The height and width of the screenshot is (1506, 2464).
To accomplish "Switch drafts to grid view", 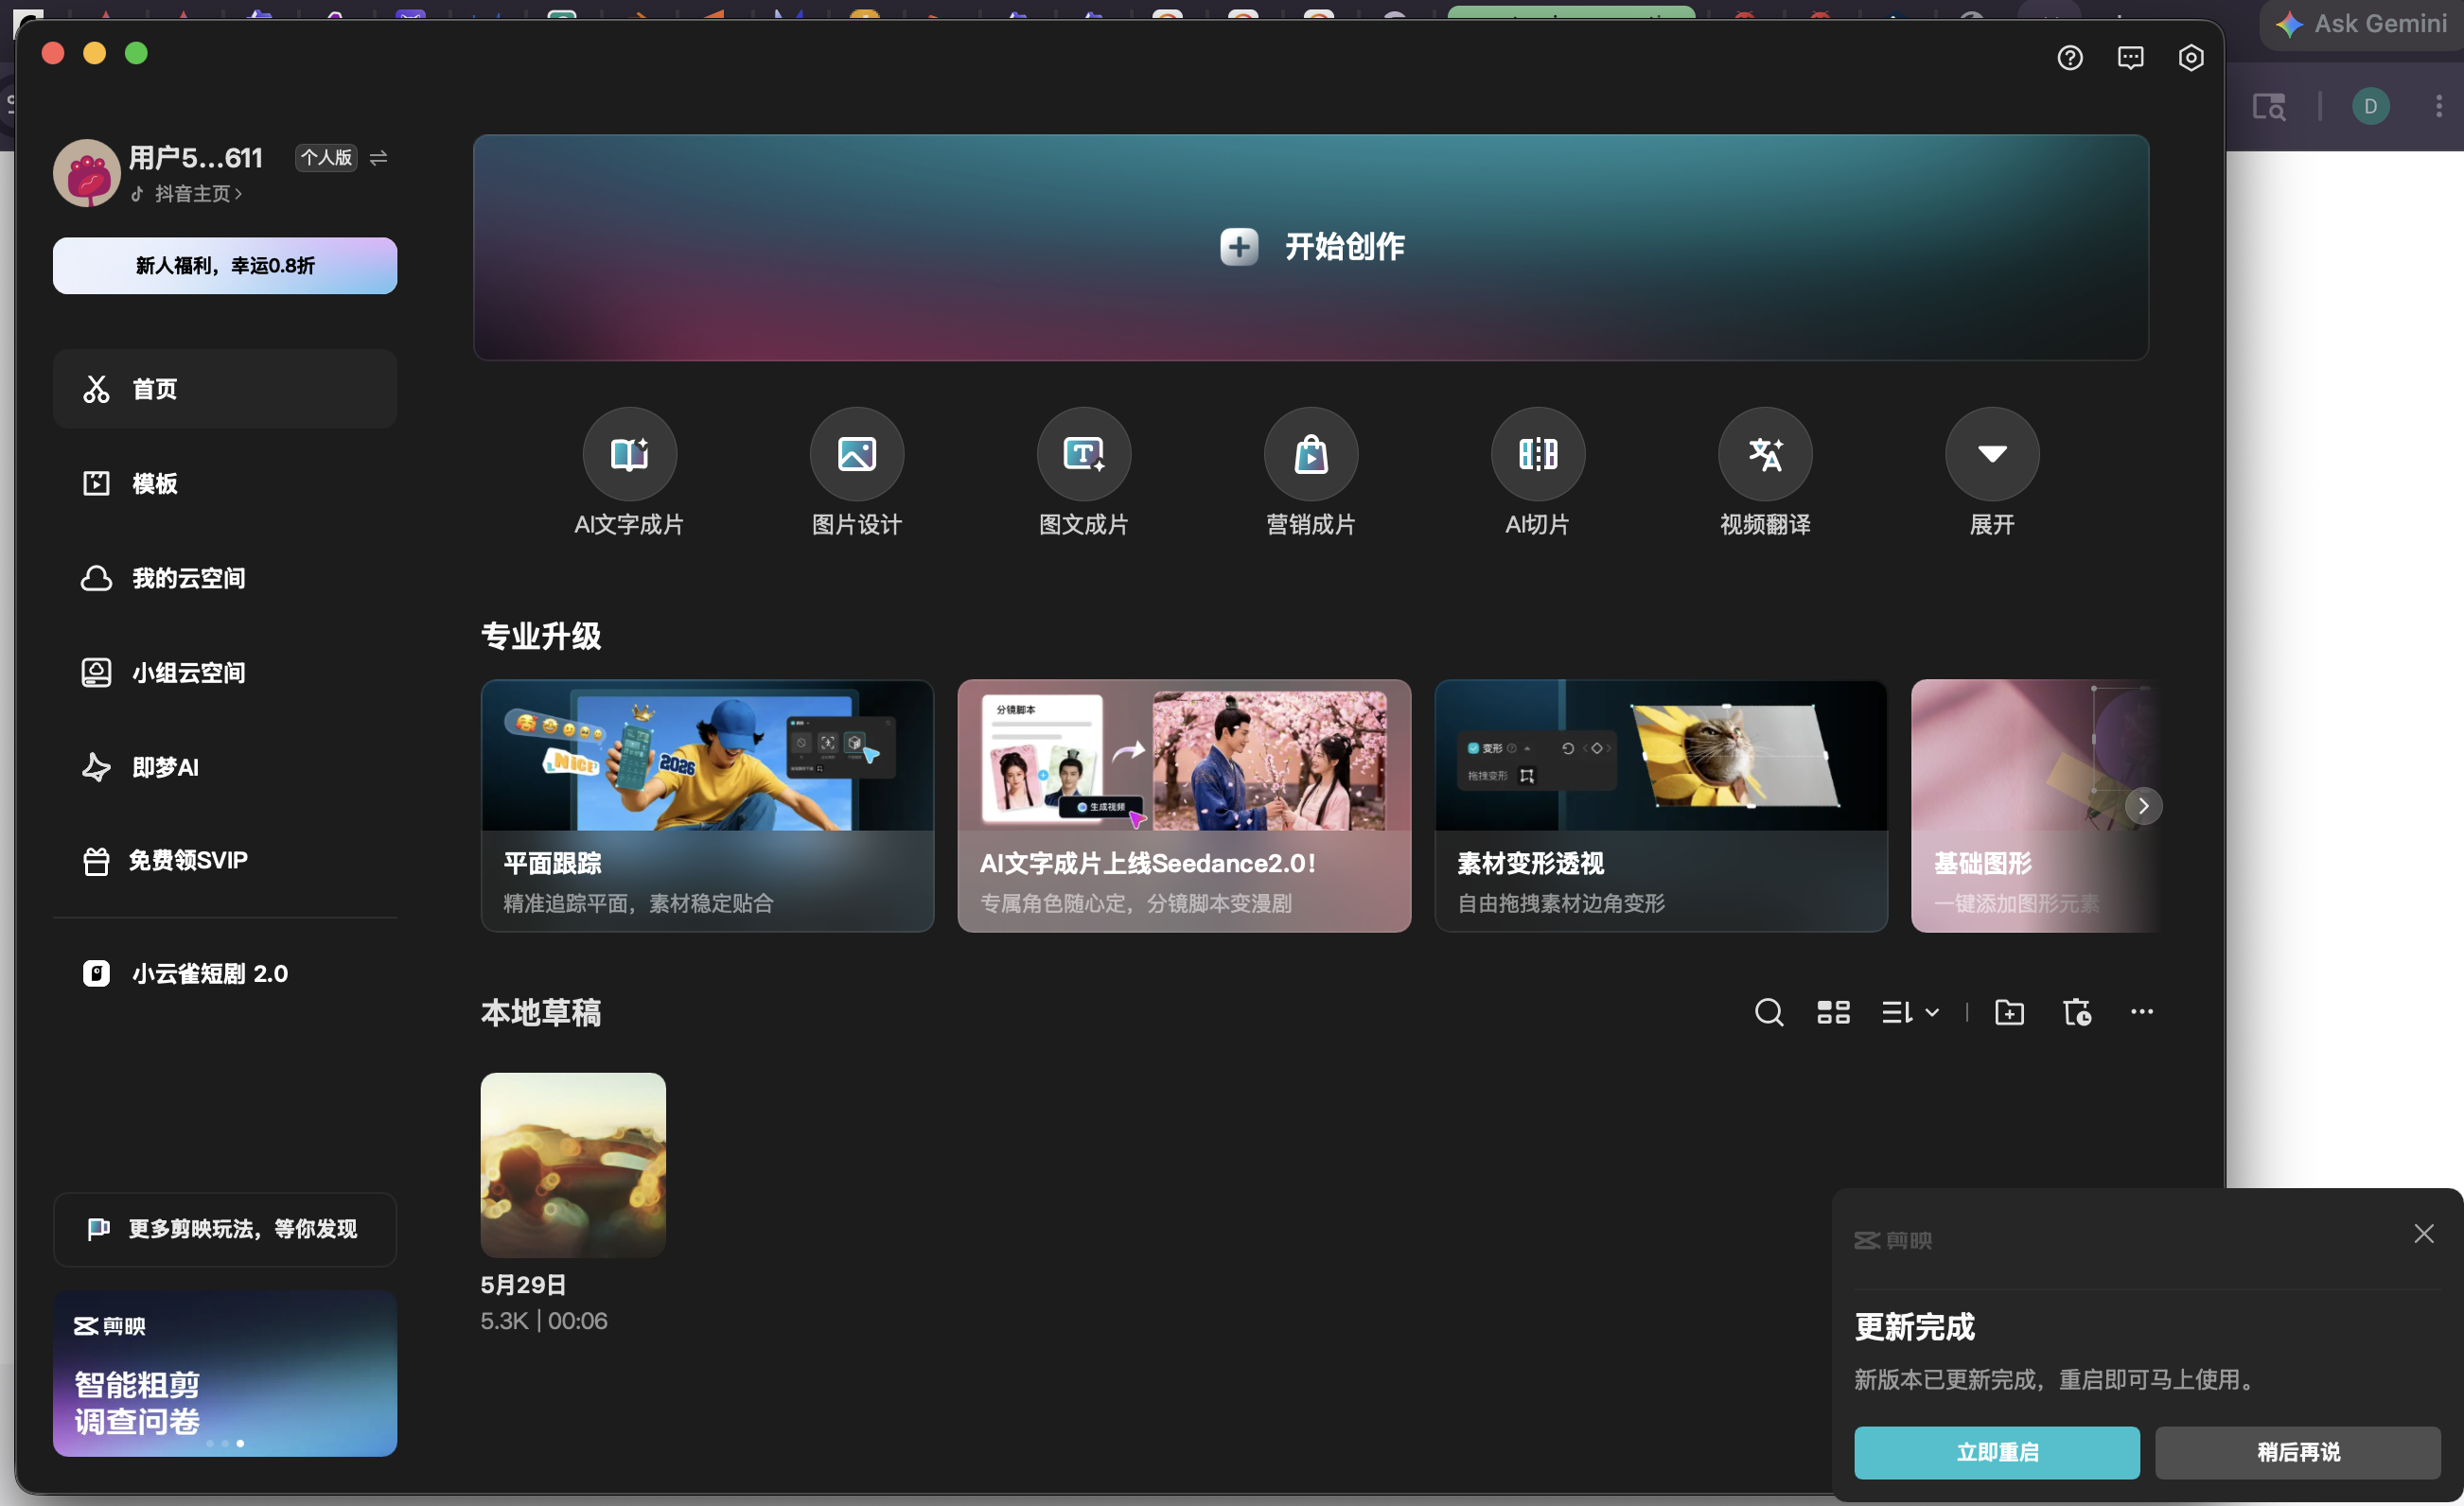I will tap(1832, 1012).
